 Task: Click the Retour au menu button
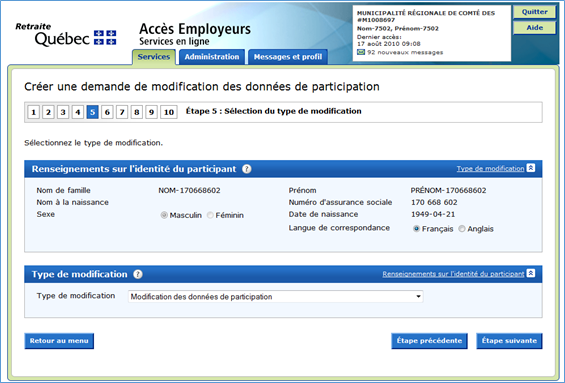point(59,341)
